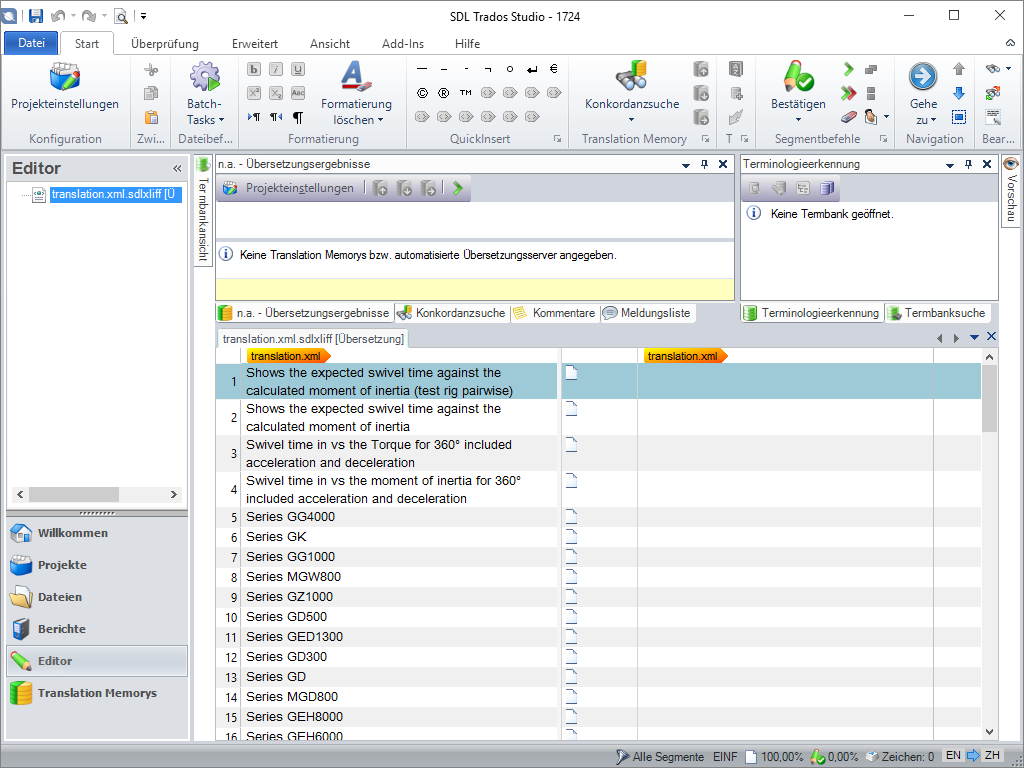The image size is (1024, 768).
Task: Click the scissors cut icon
Action: pyautogui.click(x=151, y=69)
